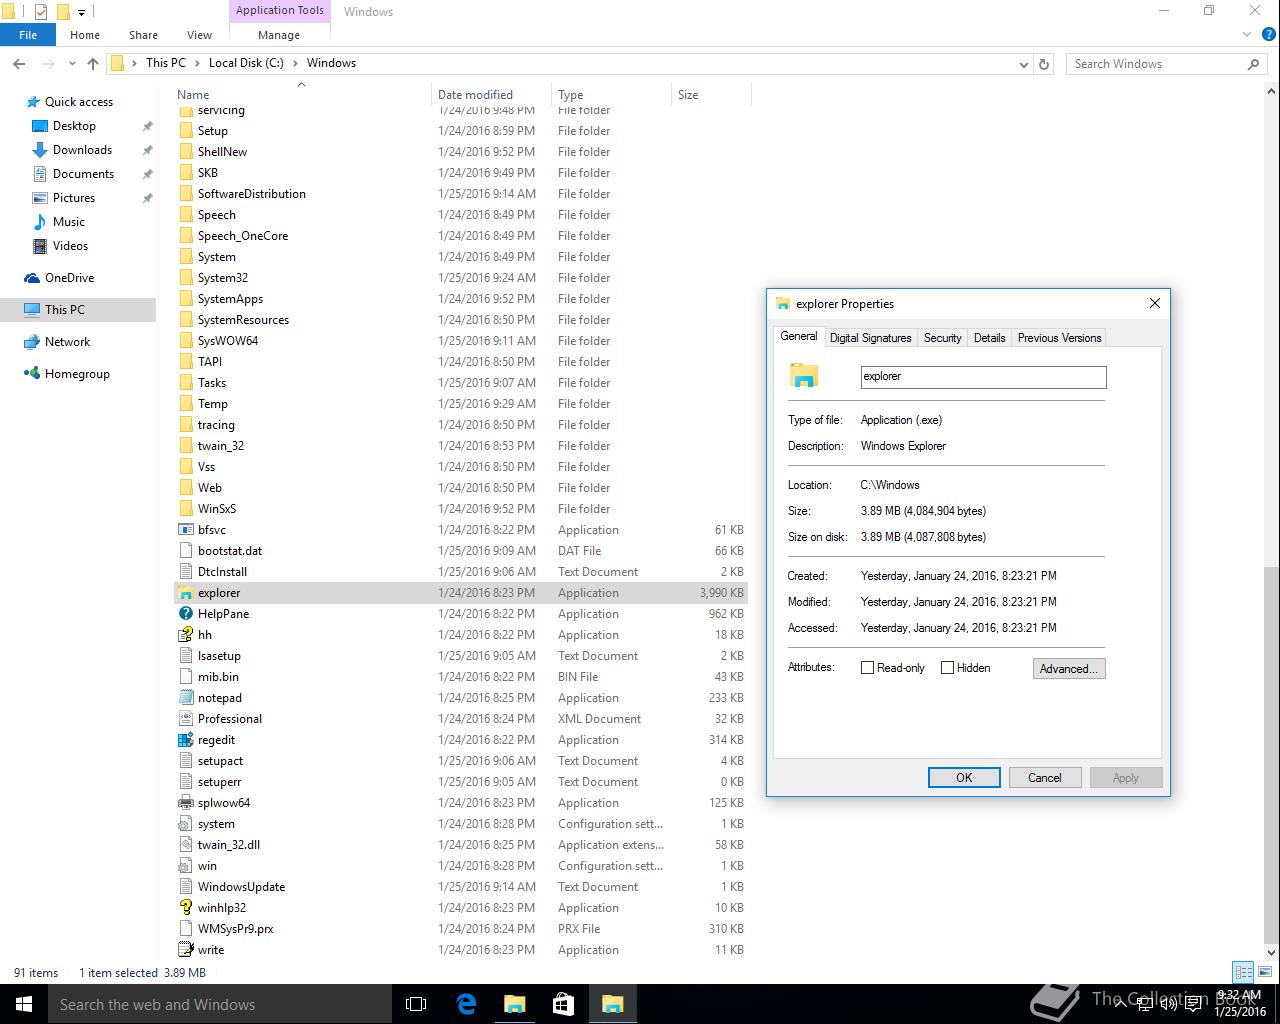Go up one folder level
Image resolution: width=1280 pixels, height=1024 pixels.
[x=93, y=63]
